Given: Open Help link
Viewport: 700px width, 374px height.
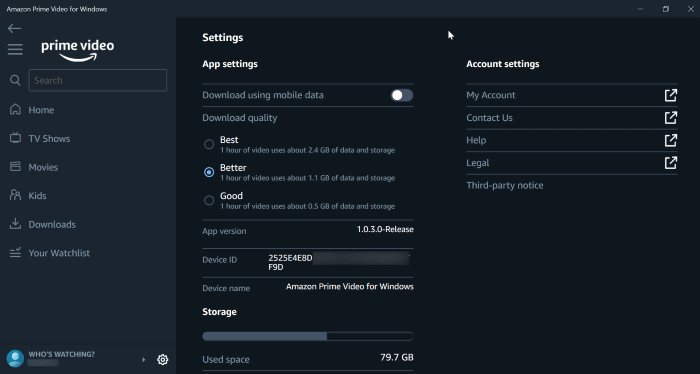Looking at the screenshot, I should pyautogui.click(x=476, y=140).
